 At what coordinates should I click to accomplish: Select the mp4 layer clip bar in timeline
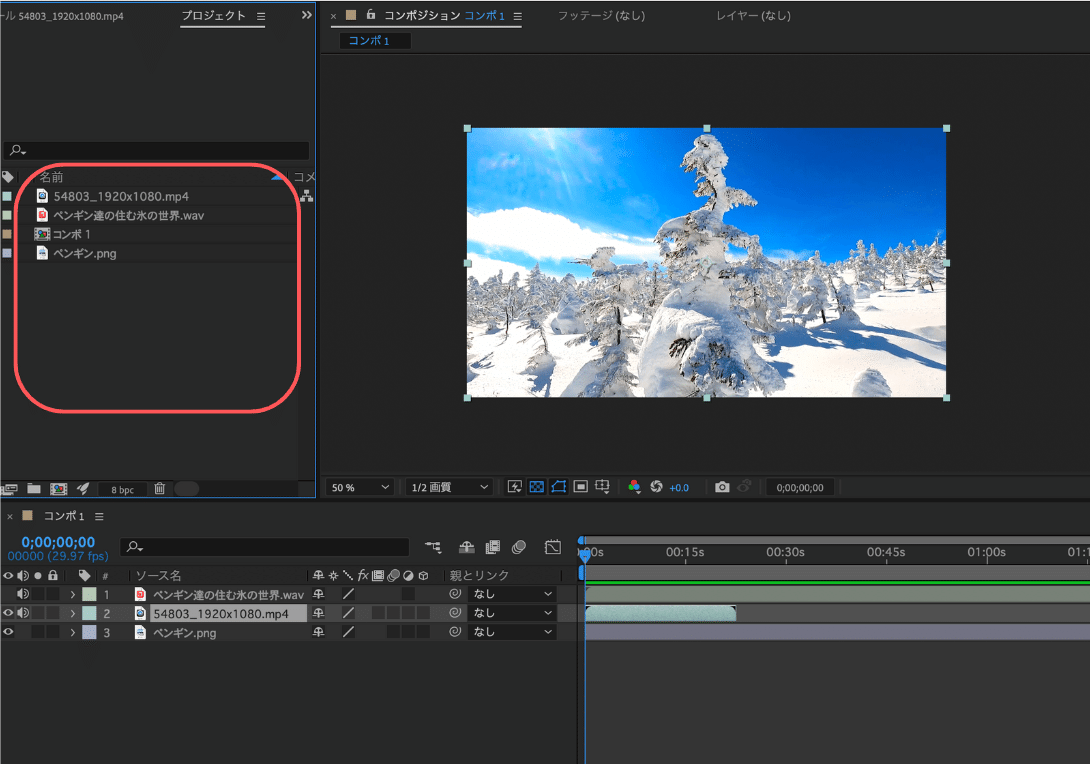[x=660, y=613]
